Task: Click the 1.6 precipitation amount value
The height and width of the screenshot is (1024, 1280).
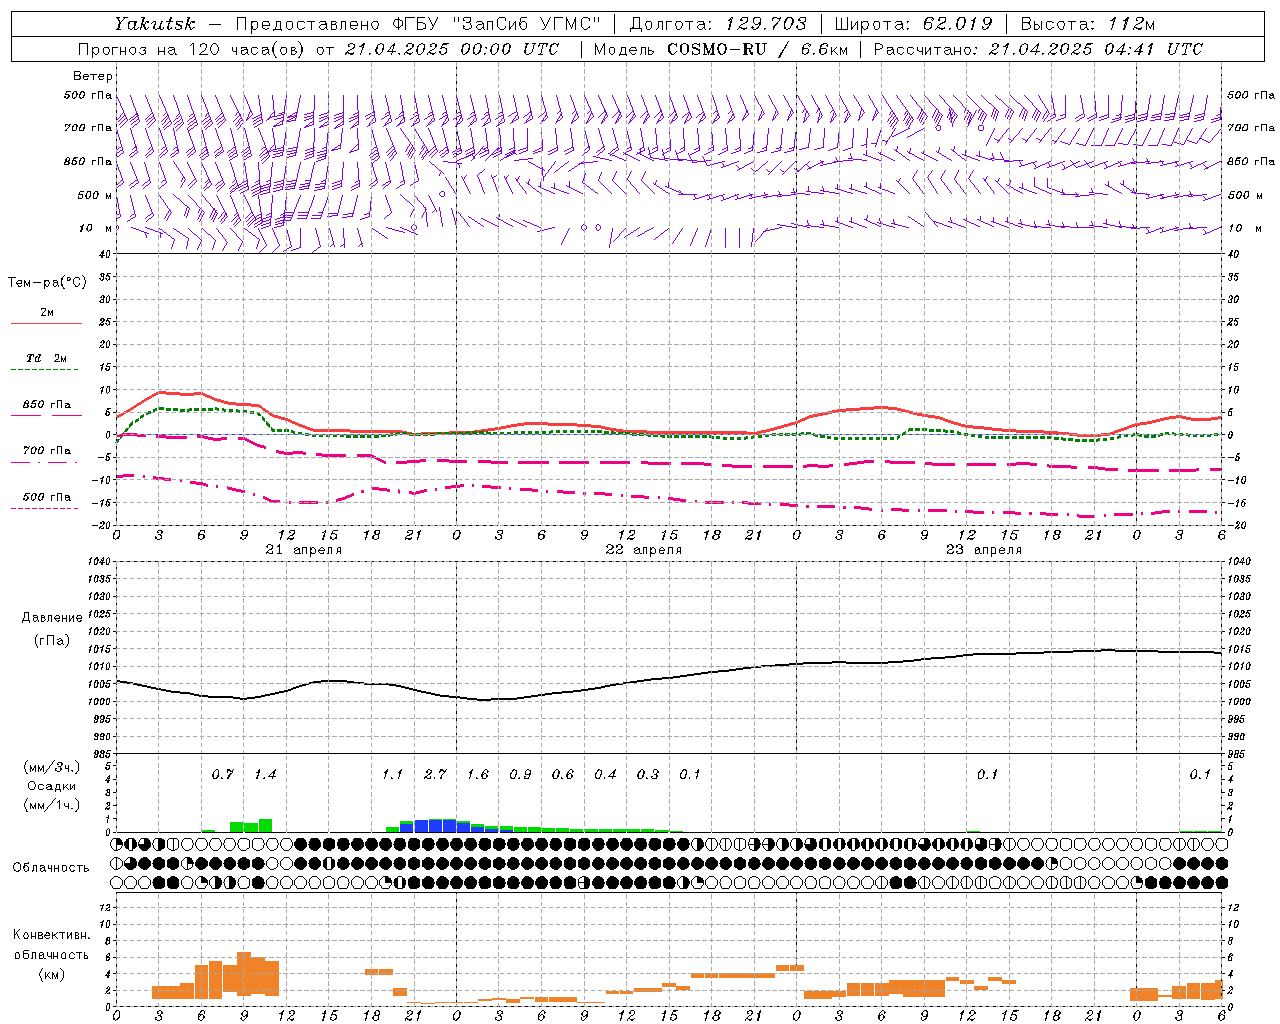Action: coord(478,774)
